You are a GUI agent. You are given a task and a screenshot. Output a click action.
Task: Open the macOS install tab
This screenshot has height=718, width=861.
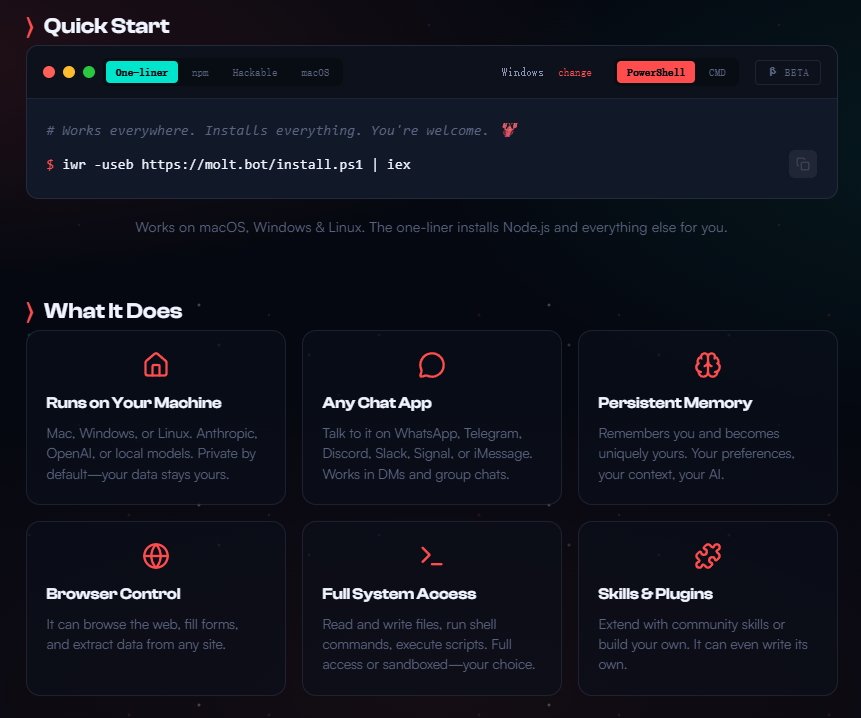[x=315, y=72]
